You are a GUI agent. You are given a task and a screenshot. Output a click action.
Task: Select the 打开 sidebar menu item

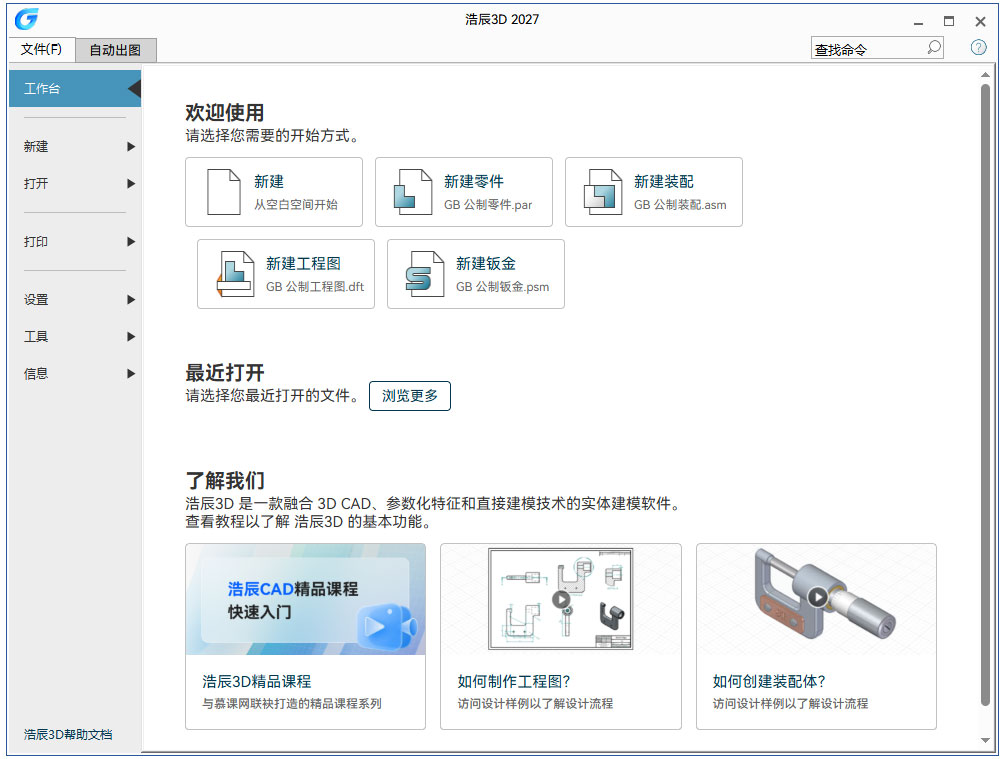[74, 184]
